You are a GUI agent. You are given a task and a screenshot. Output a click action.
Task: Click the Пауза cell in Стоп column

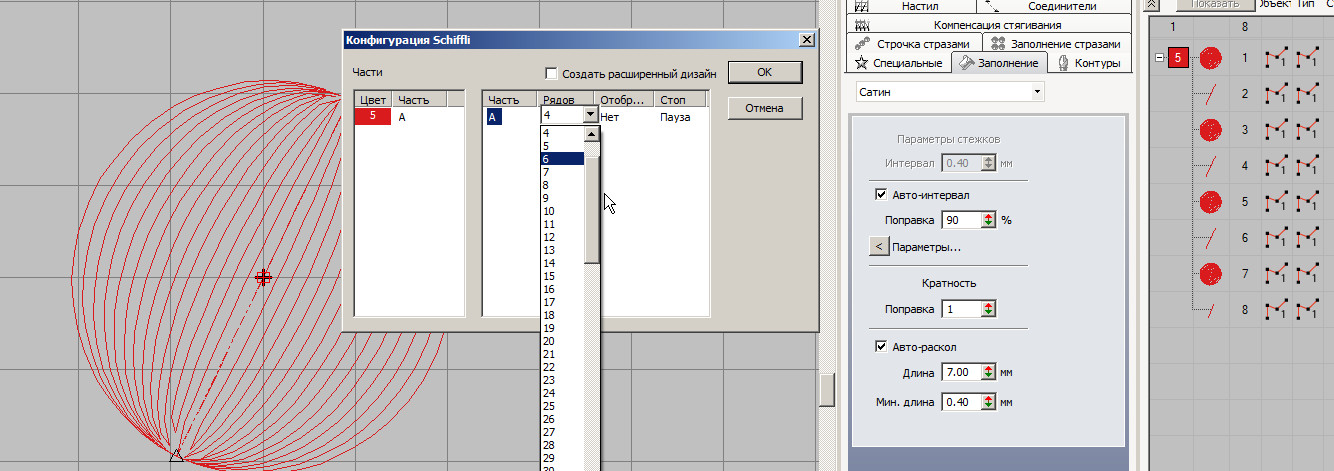pyautogui.click(x=675, y=117)
